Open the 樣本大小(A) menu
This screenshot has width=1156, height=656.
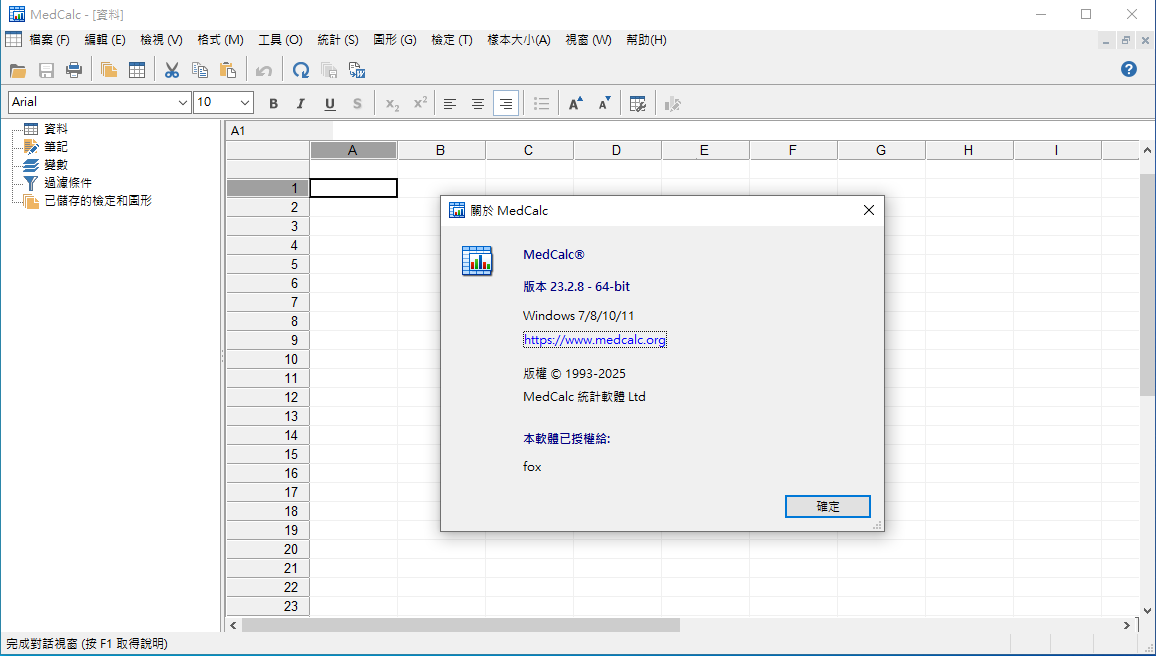518,40
